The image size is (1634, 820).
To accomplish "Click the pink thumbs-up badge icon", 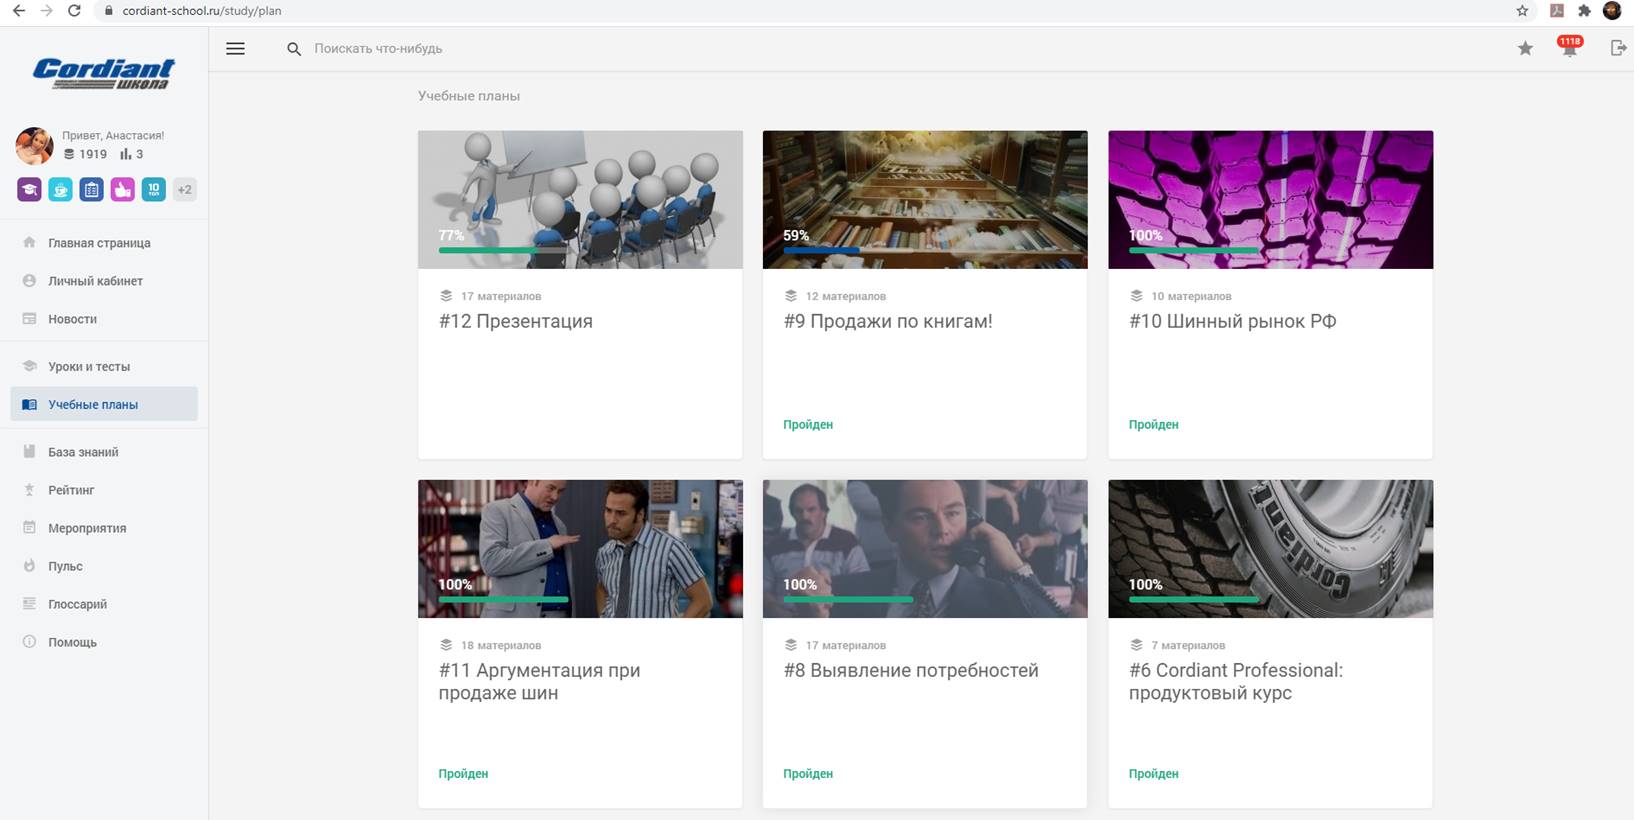I will (x=122, y=189).
